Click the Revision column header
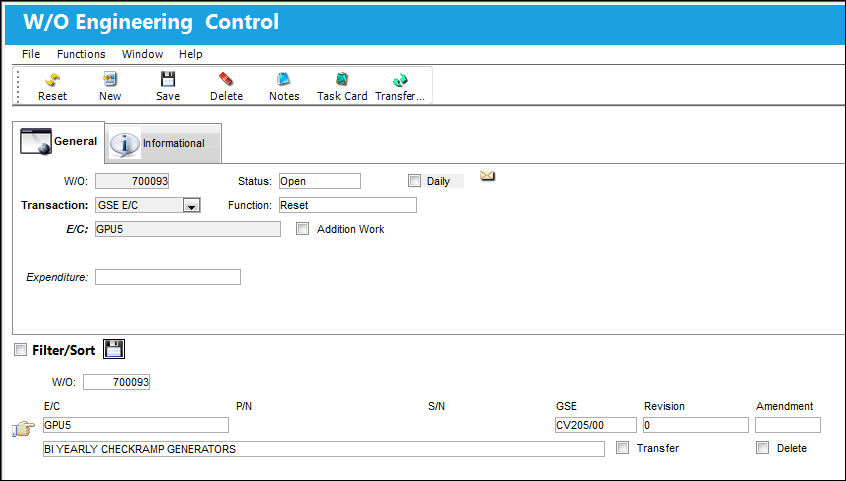The image size is (846, 481). click(x=664, y=406)
